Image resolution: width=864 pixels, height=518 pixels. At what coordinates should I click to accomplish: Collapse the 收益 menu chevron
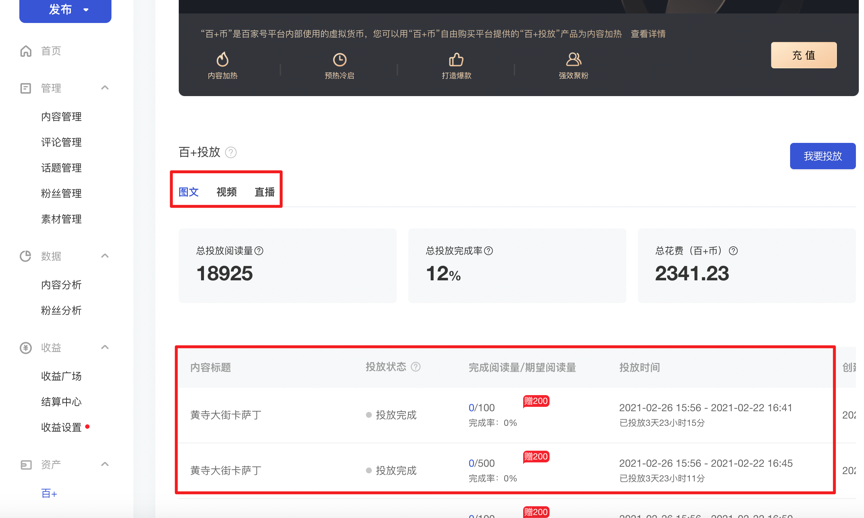pyautogui.click(x=105, y=347)
